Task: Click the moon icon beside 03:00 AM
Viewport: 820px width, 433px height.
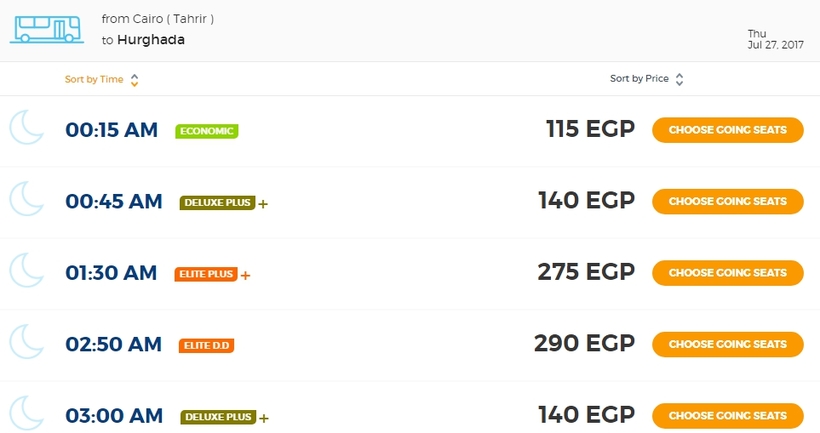Action: (x=26, y=414)
